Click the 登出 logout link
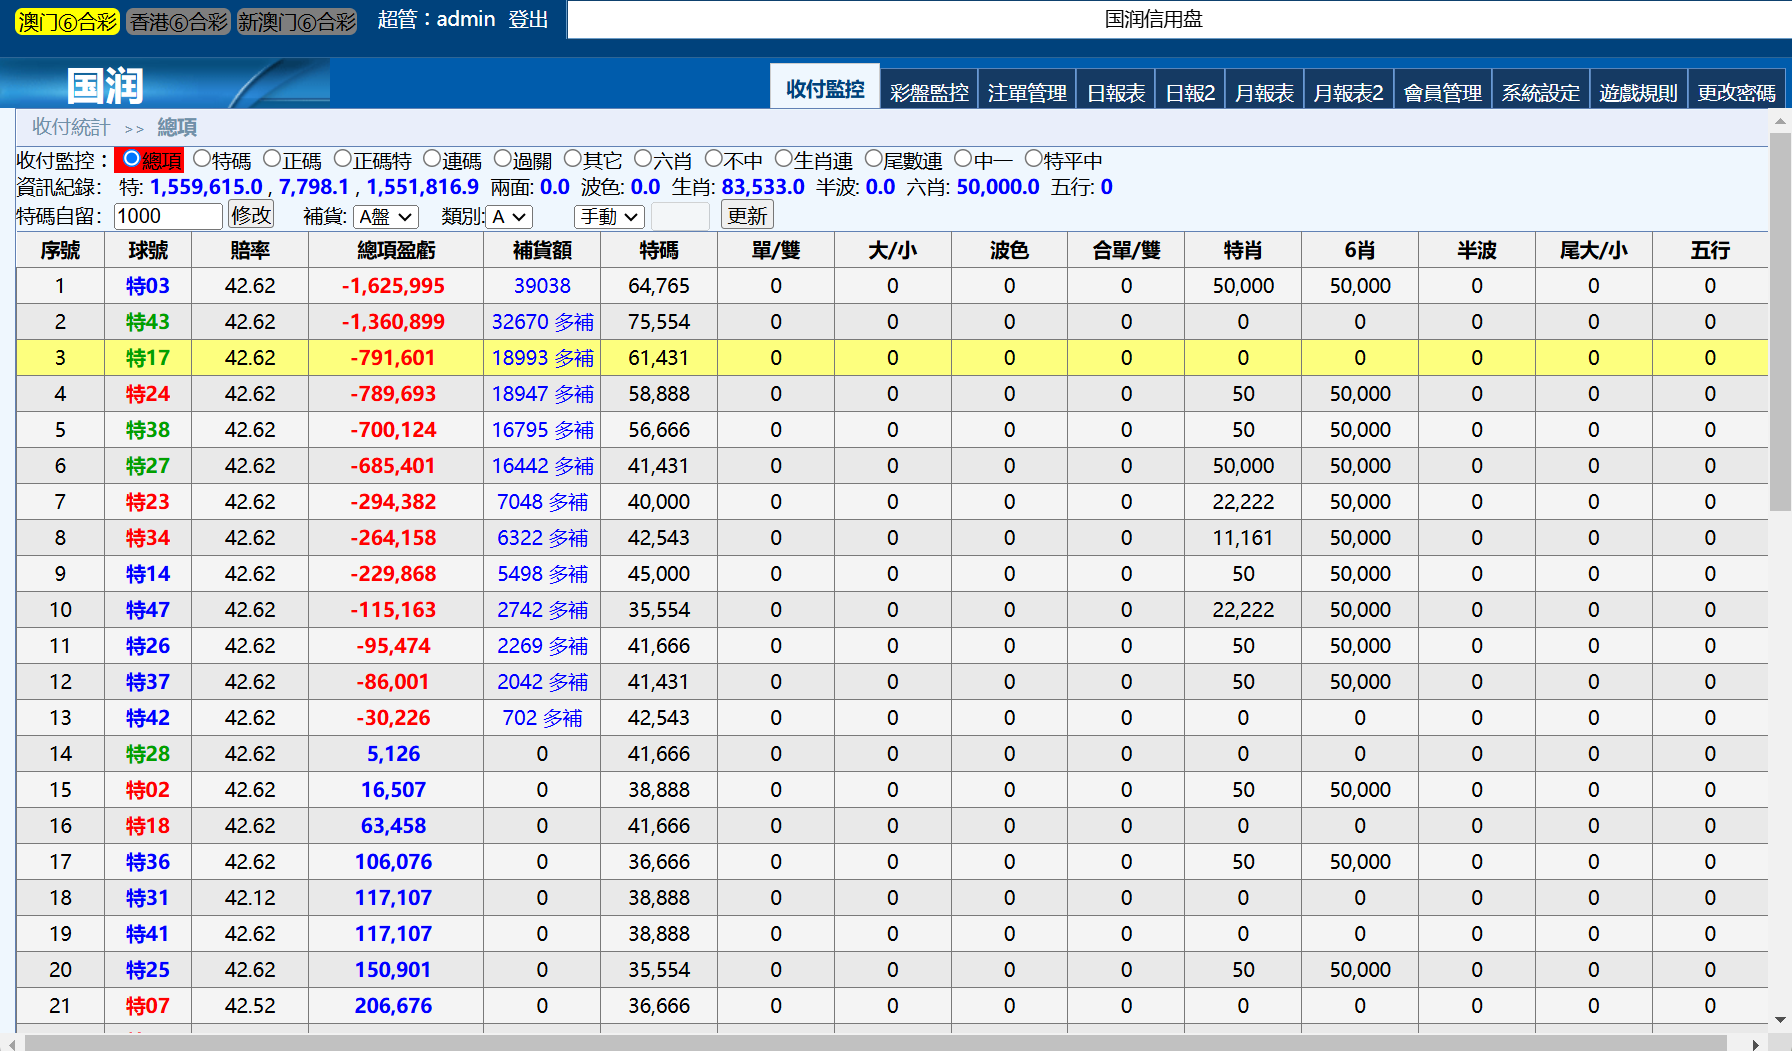1792x1051 pixels. click(528, 20)
